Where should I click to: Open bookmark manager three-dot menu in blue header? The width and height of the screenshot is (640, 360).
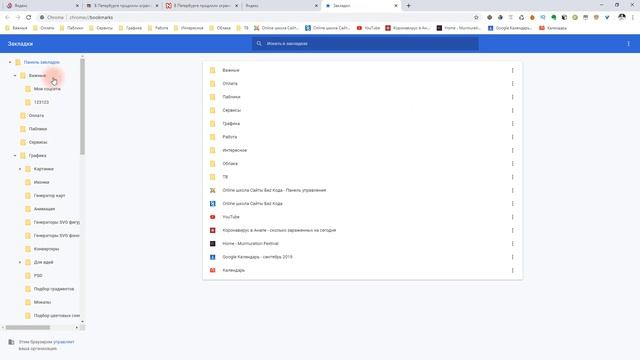[628, 44]
